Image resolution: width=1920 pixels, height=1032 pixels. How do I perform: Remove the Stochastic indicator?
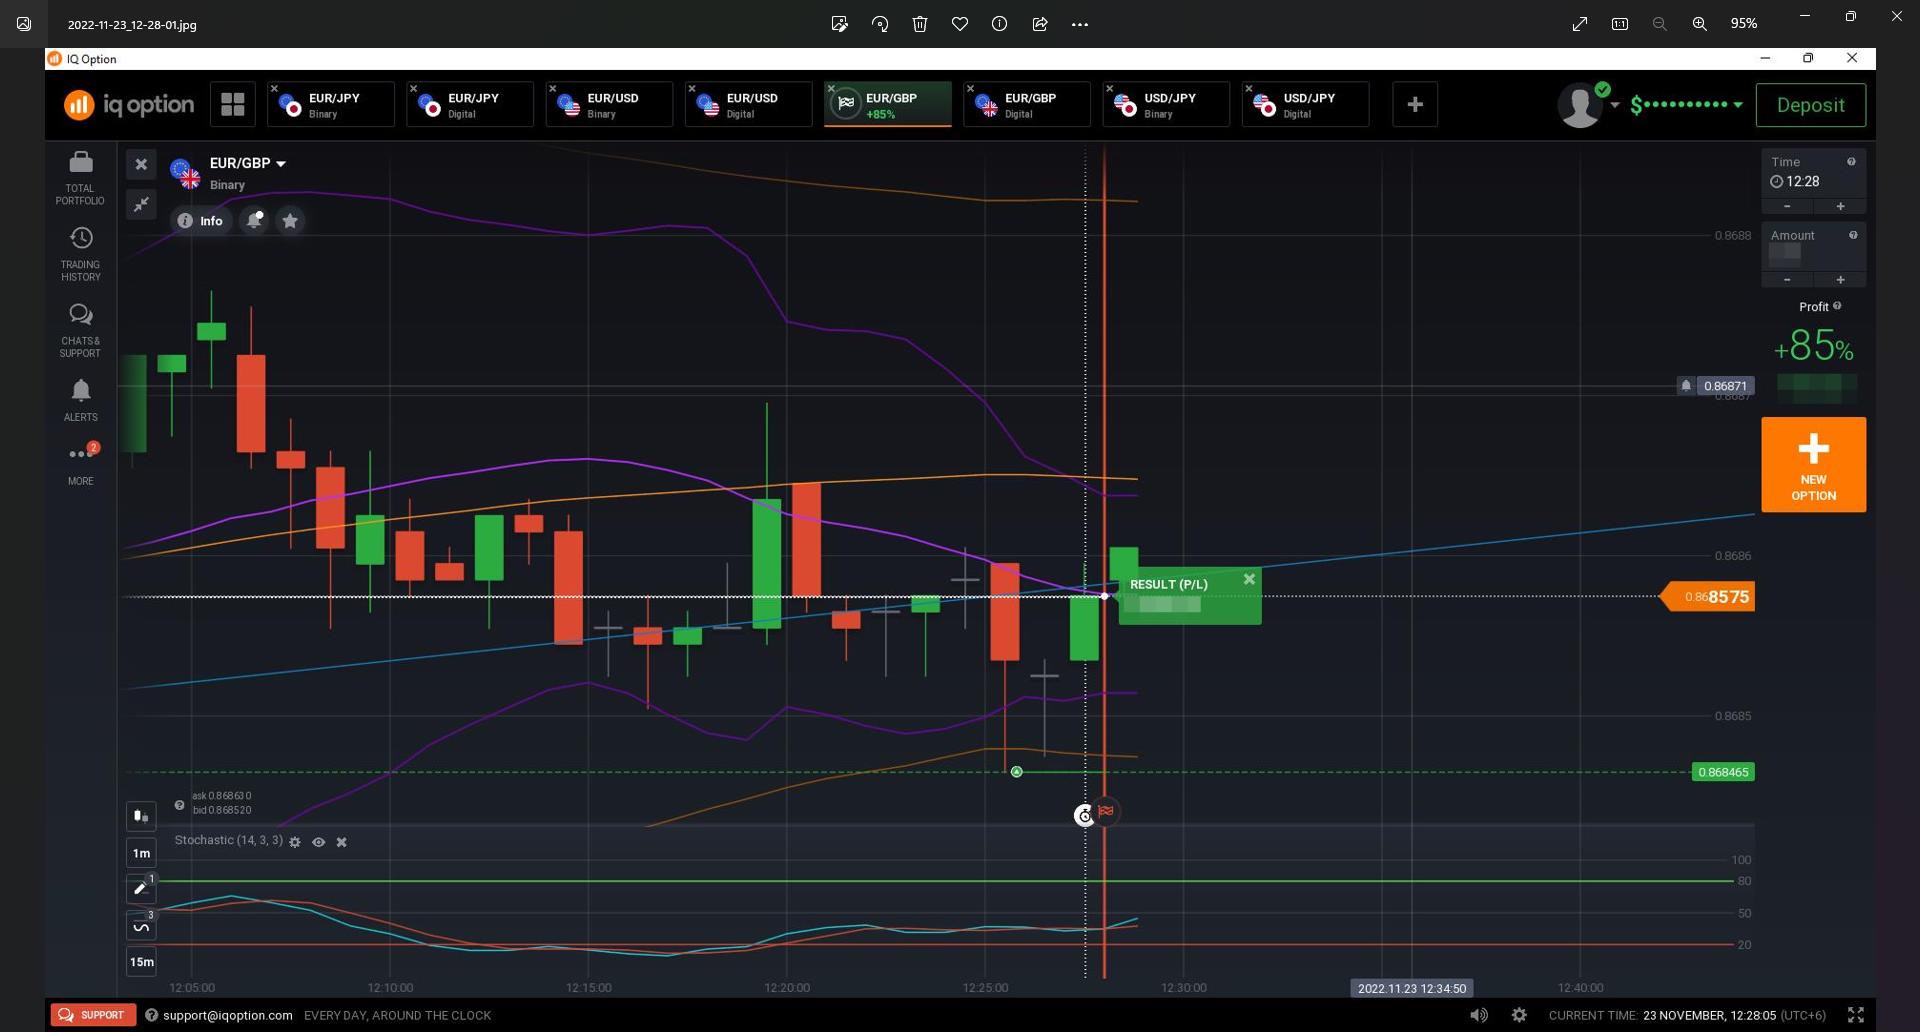tap(341, 842)
